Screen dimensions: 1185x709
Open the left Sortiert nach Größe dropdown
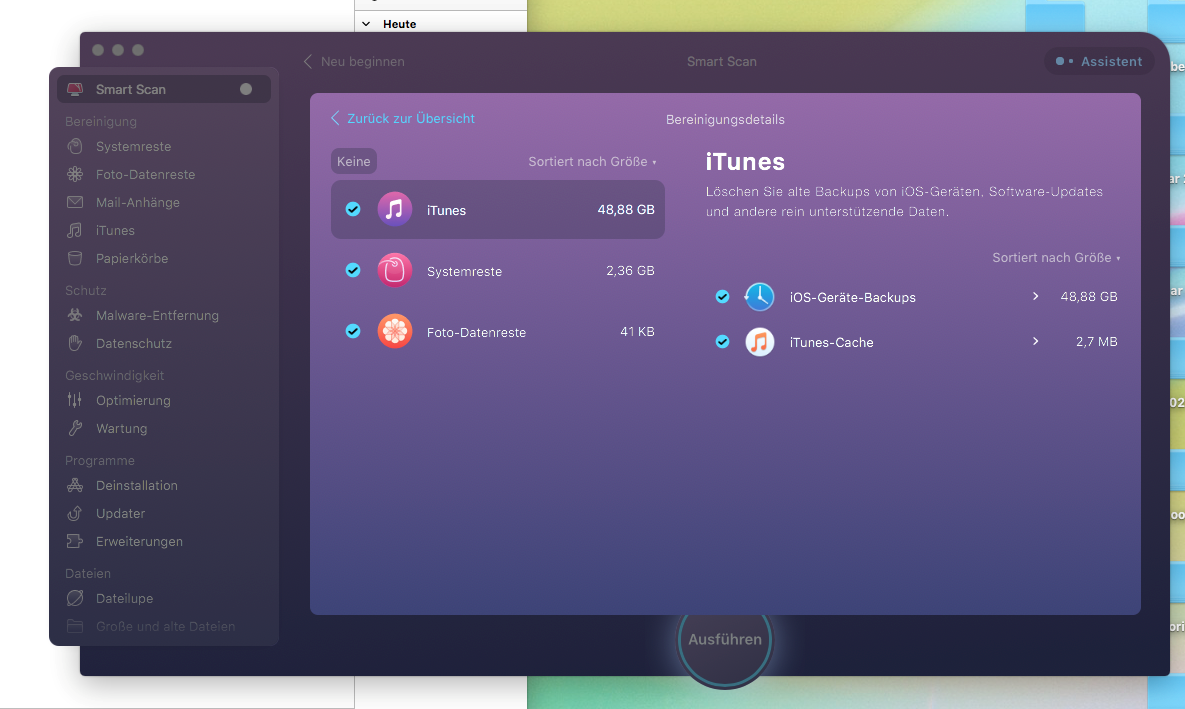point(592,162)
